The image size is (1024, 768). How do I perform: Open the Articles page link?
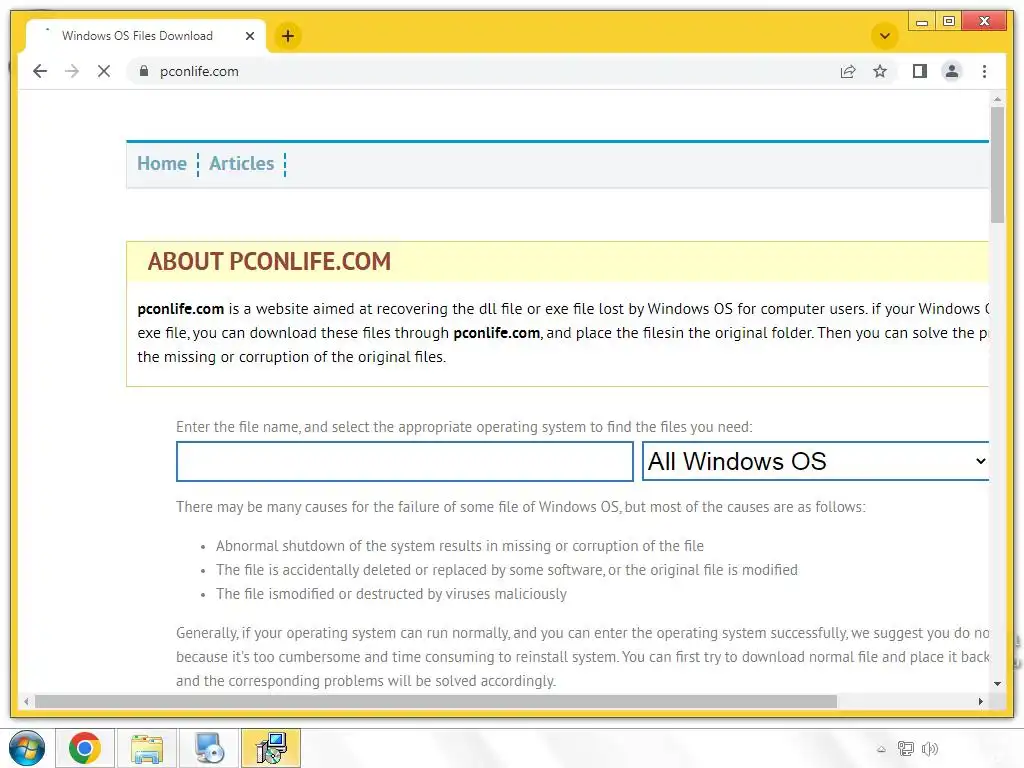[x=242, y=163]
